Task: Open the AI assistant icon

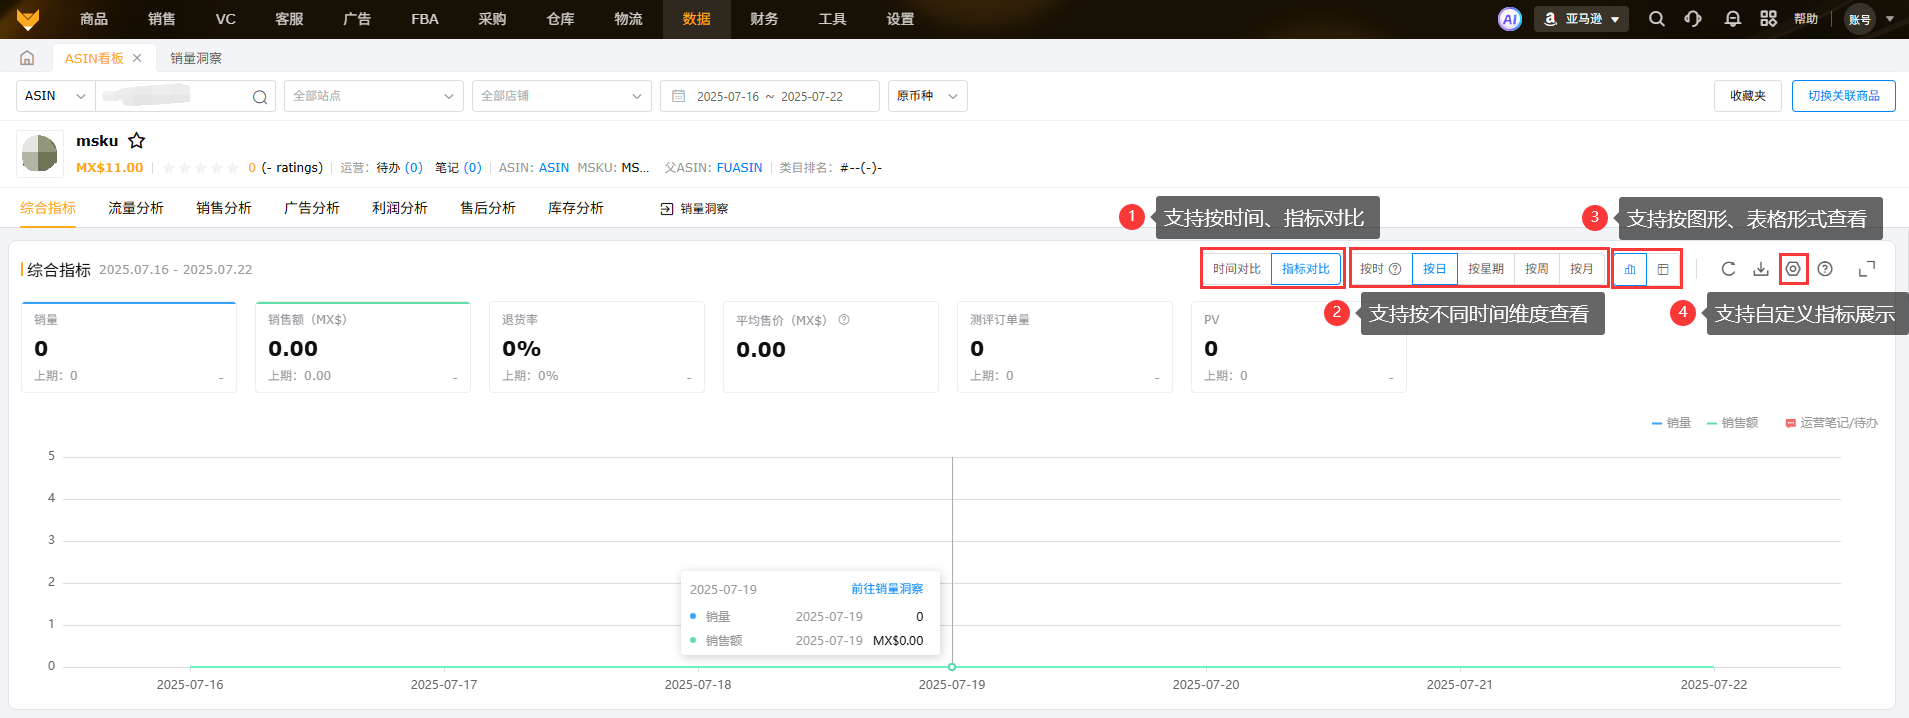Action: tap(1509, 19)
